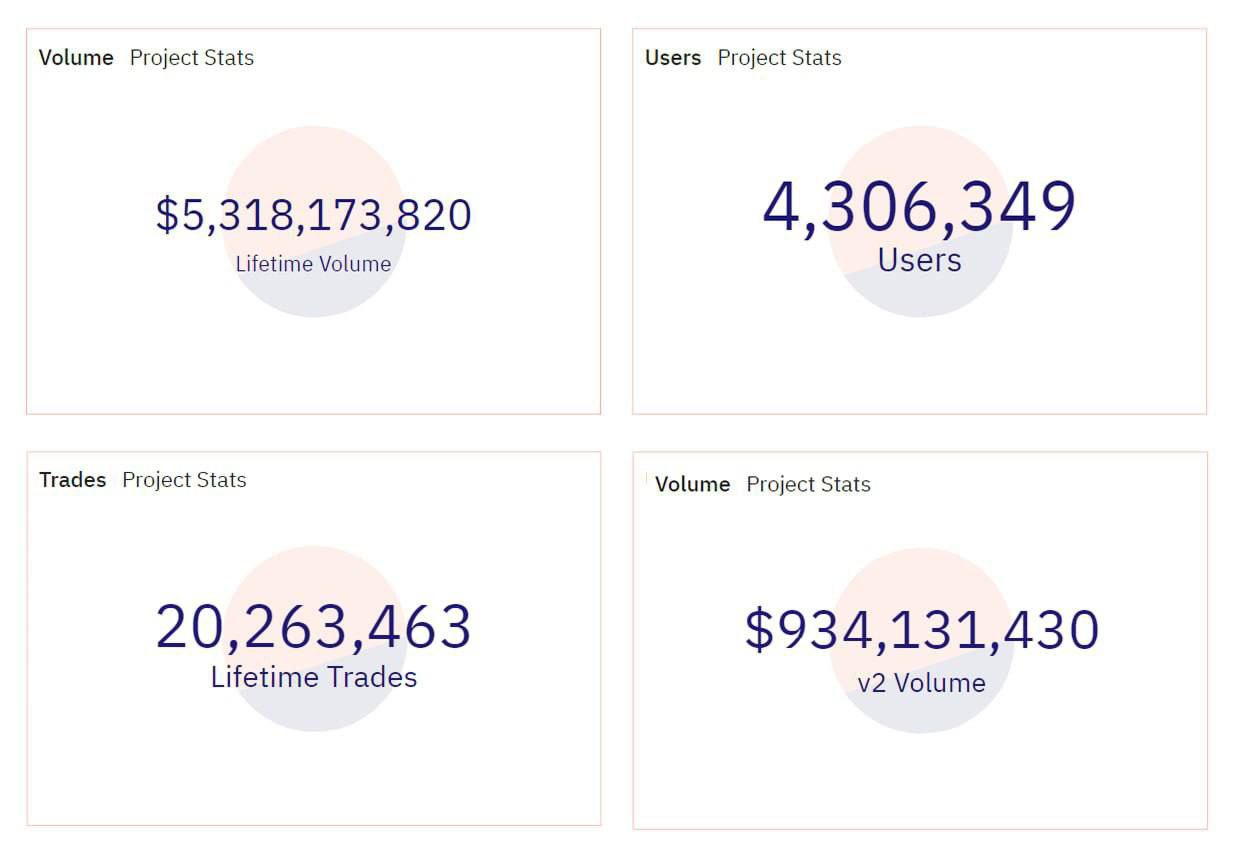
Task: Select the 20,263,463 counter value
Action: coord(313,627)
